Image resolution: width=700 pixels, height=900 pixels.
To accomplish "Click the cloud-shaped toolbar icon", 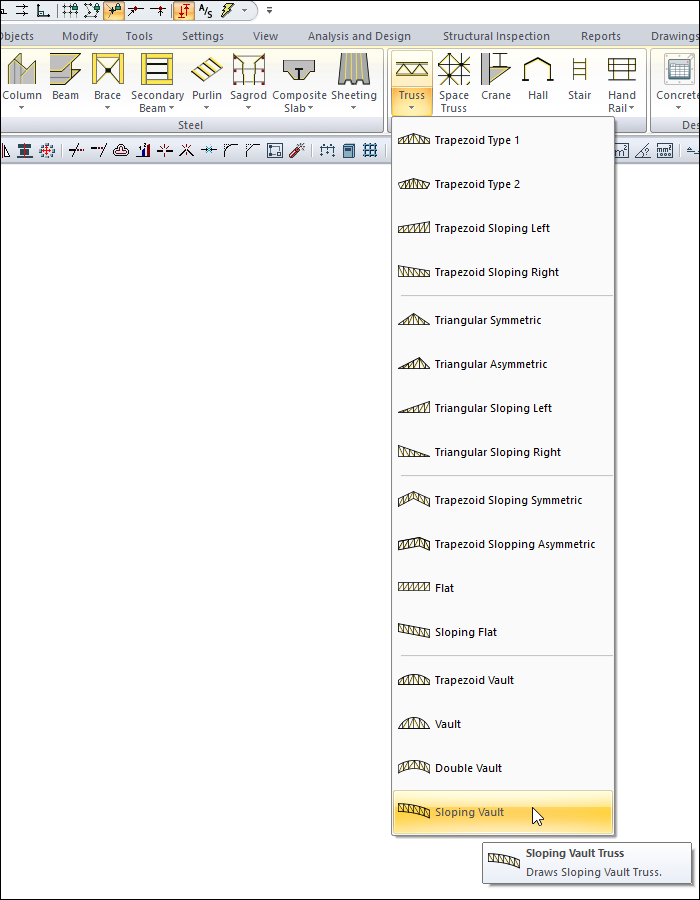I will [x=120, y=150].
